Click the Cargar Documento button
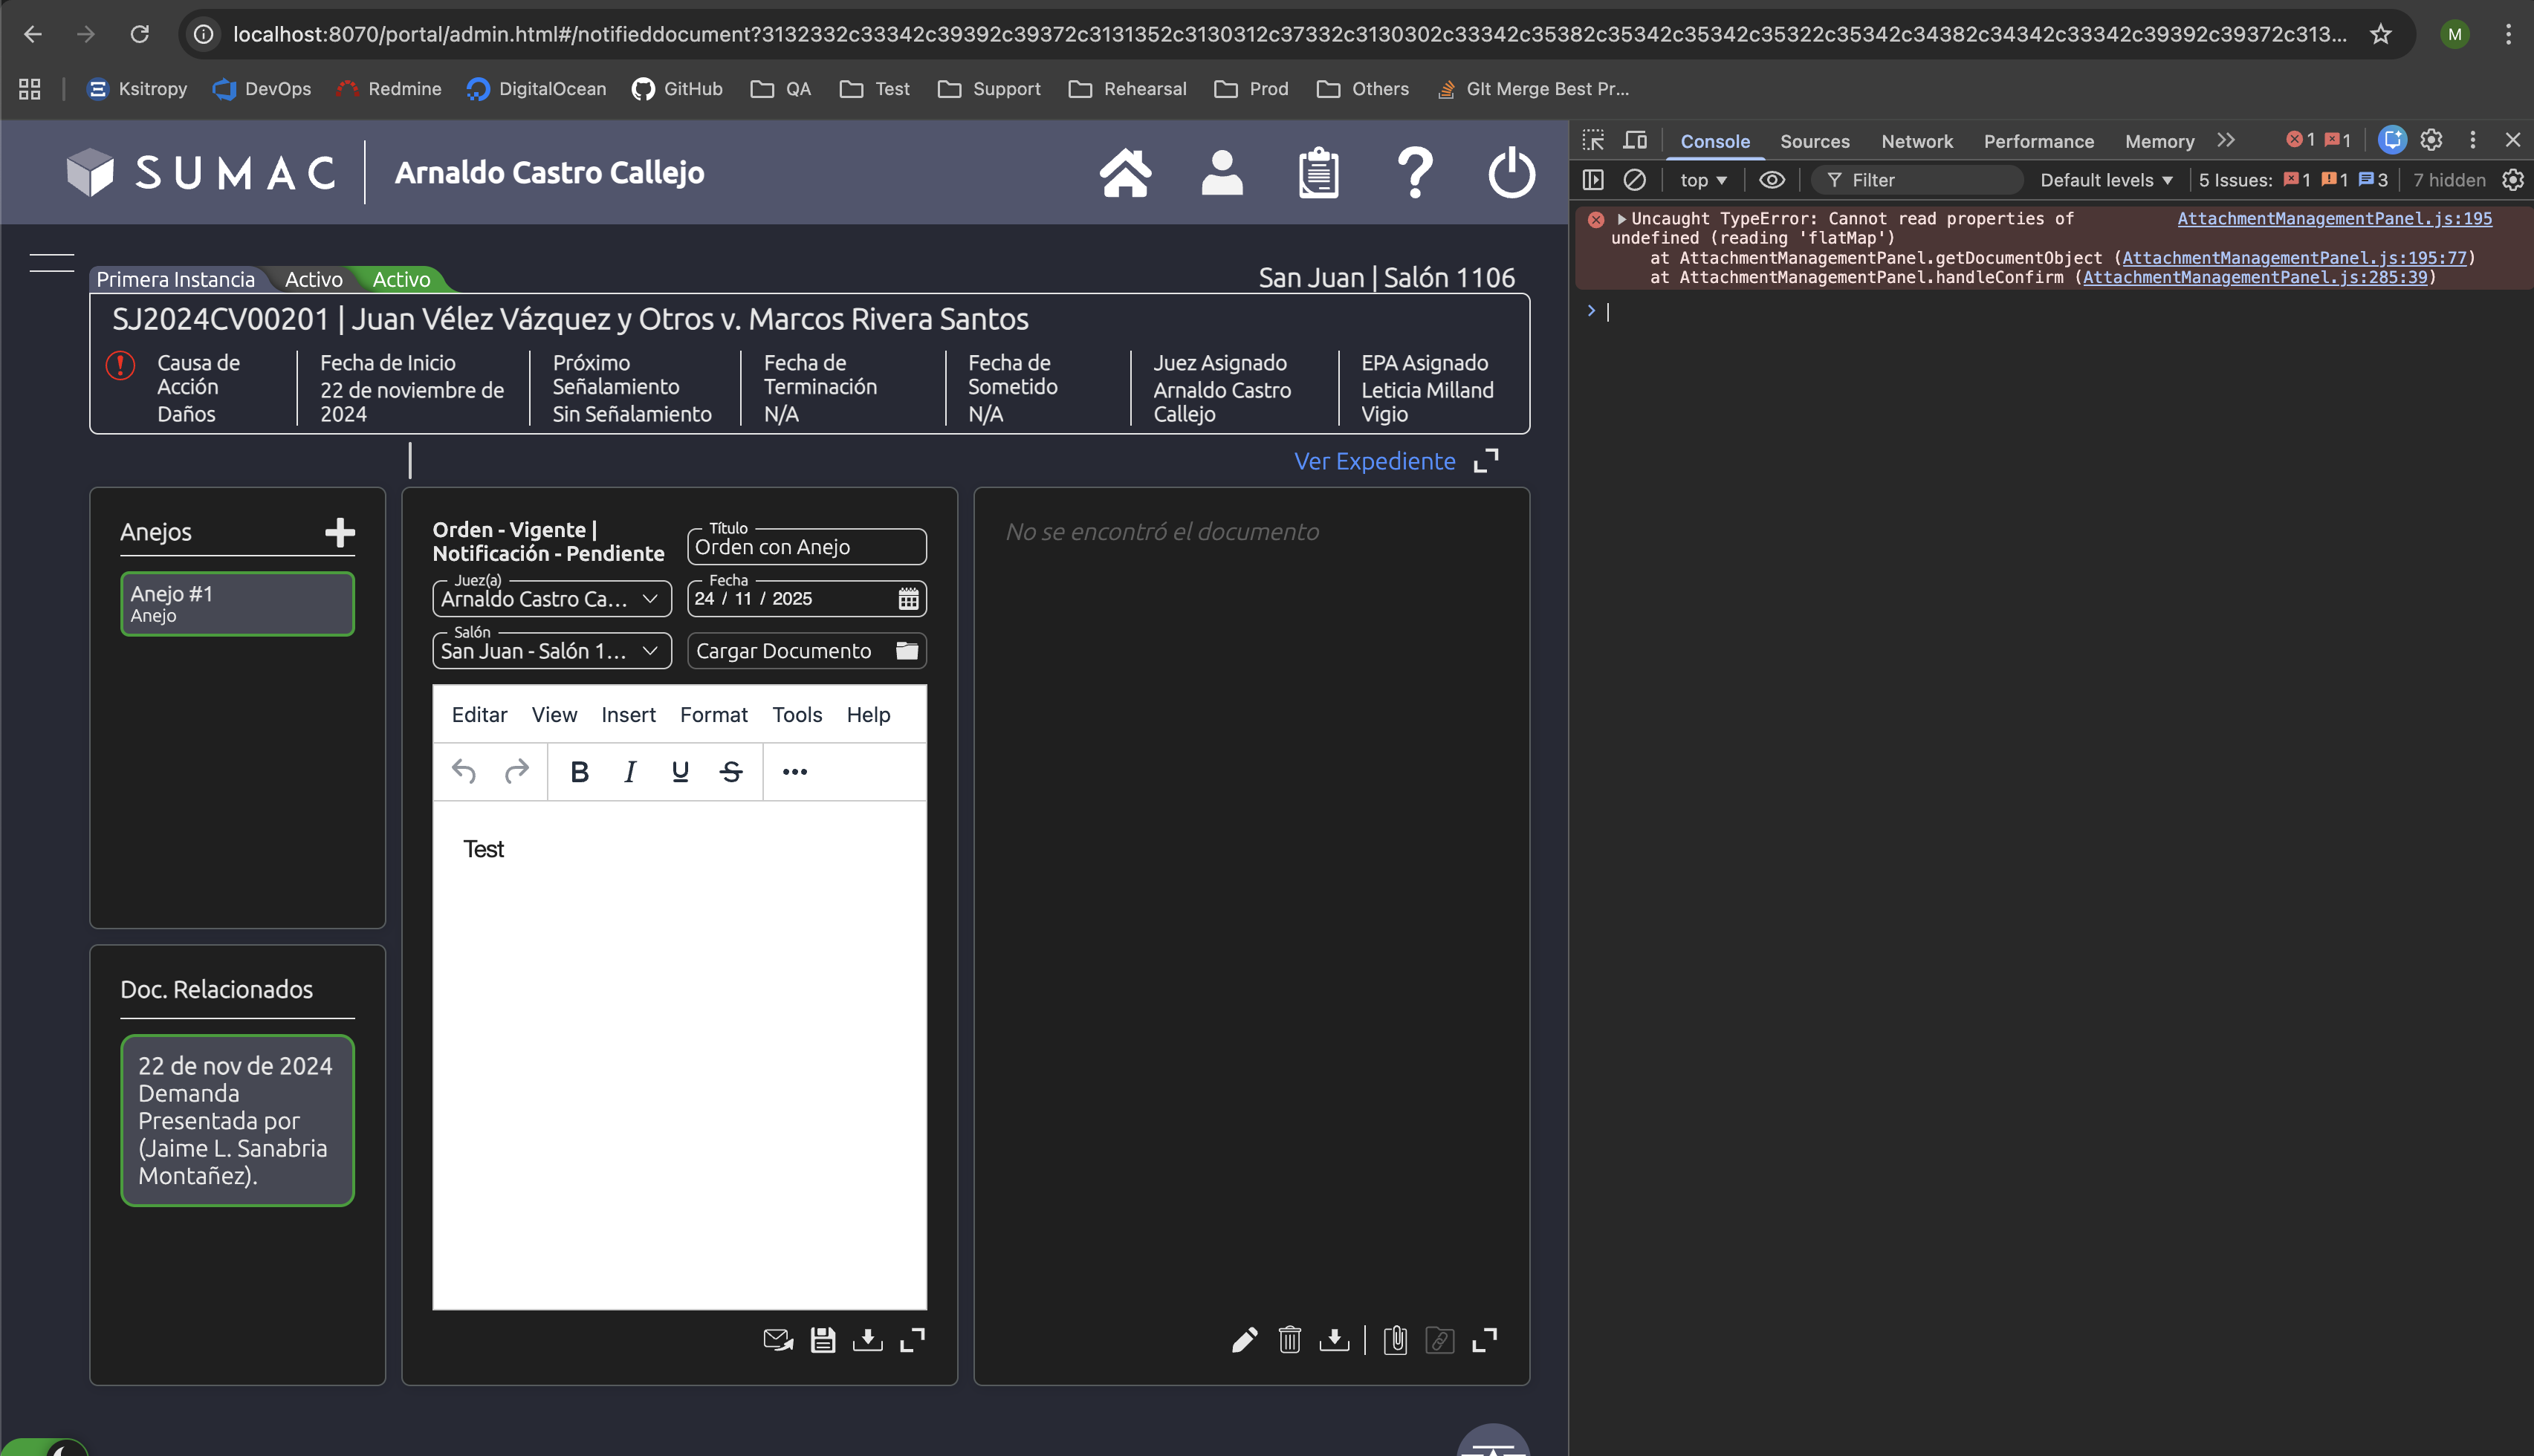This screenshot has height=1456, width=2534. [806, 651]
